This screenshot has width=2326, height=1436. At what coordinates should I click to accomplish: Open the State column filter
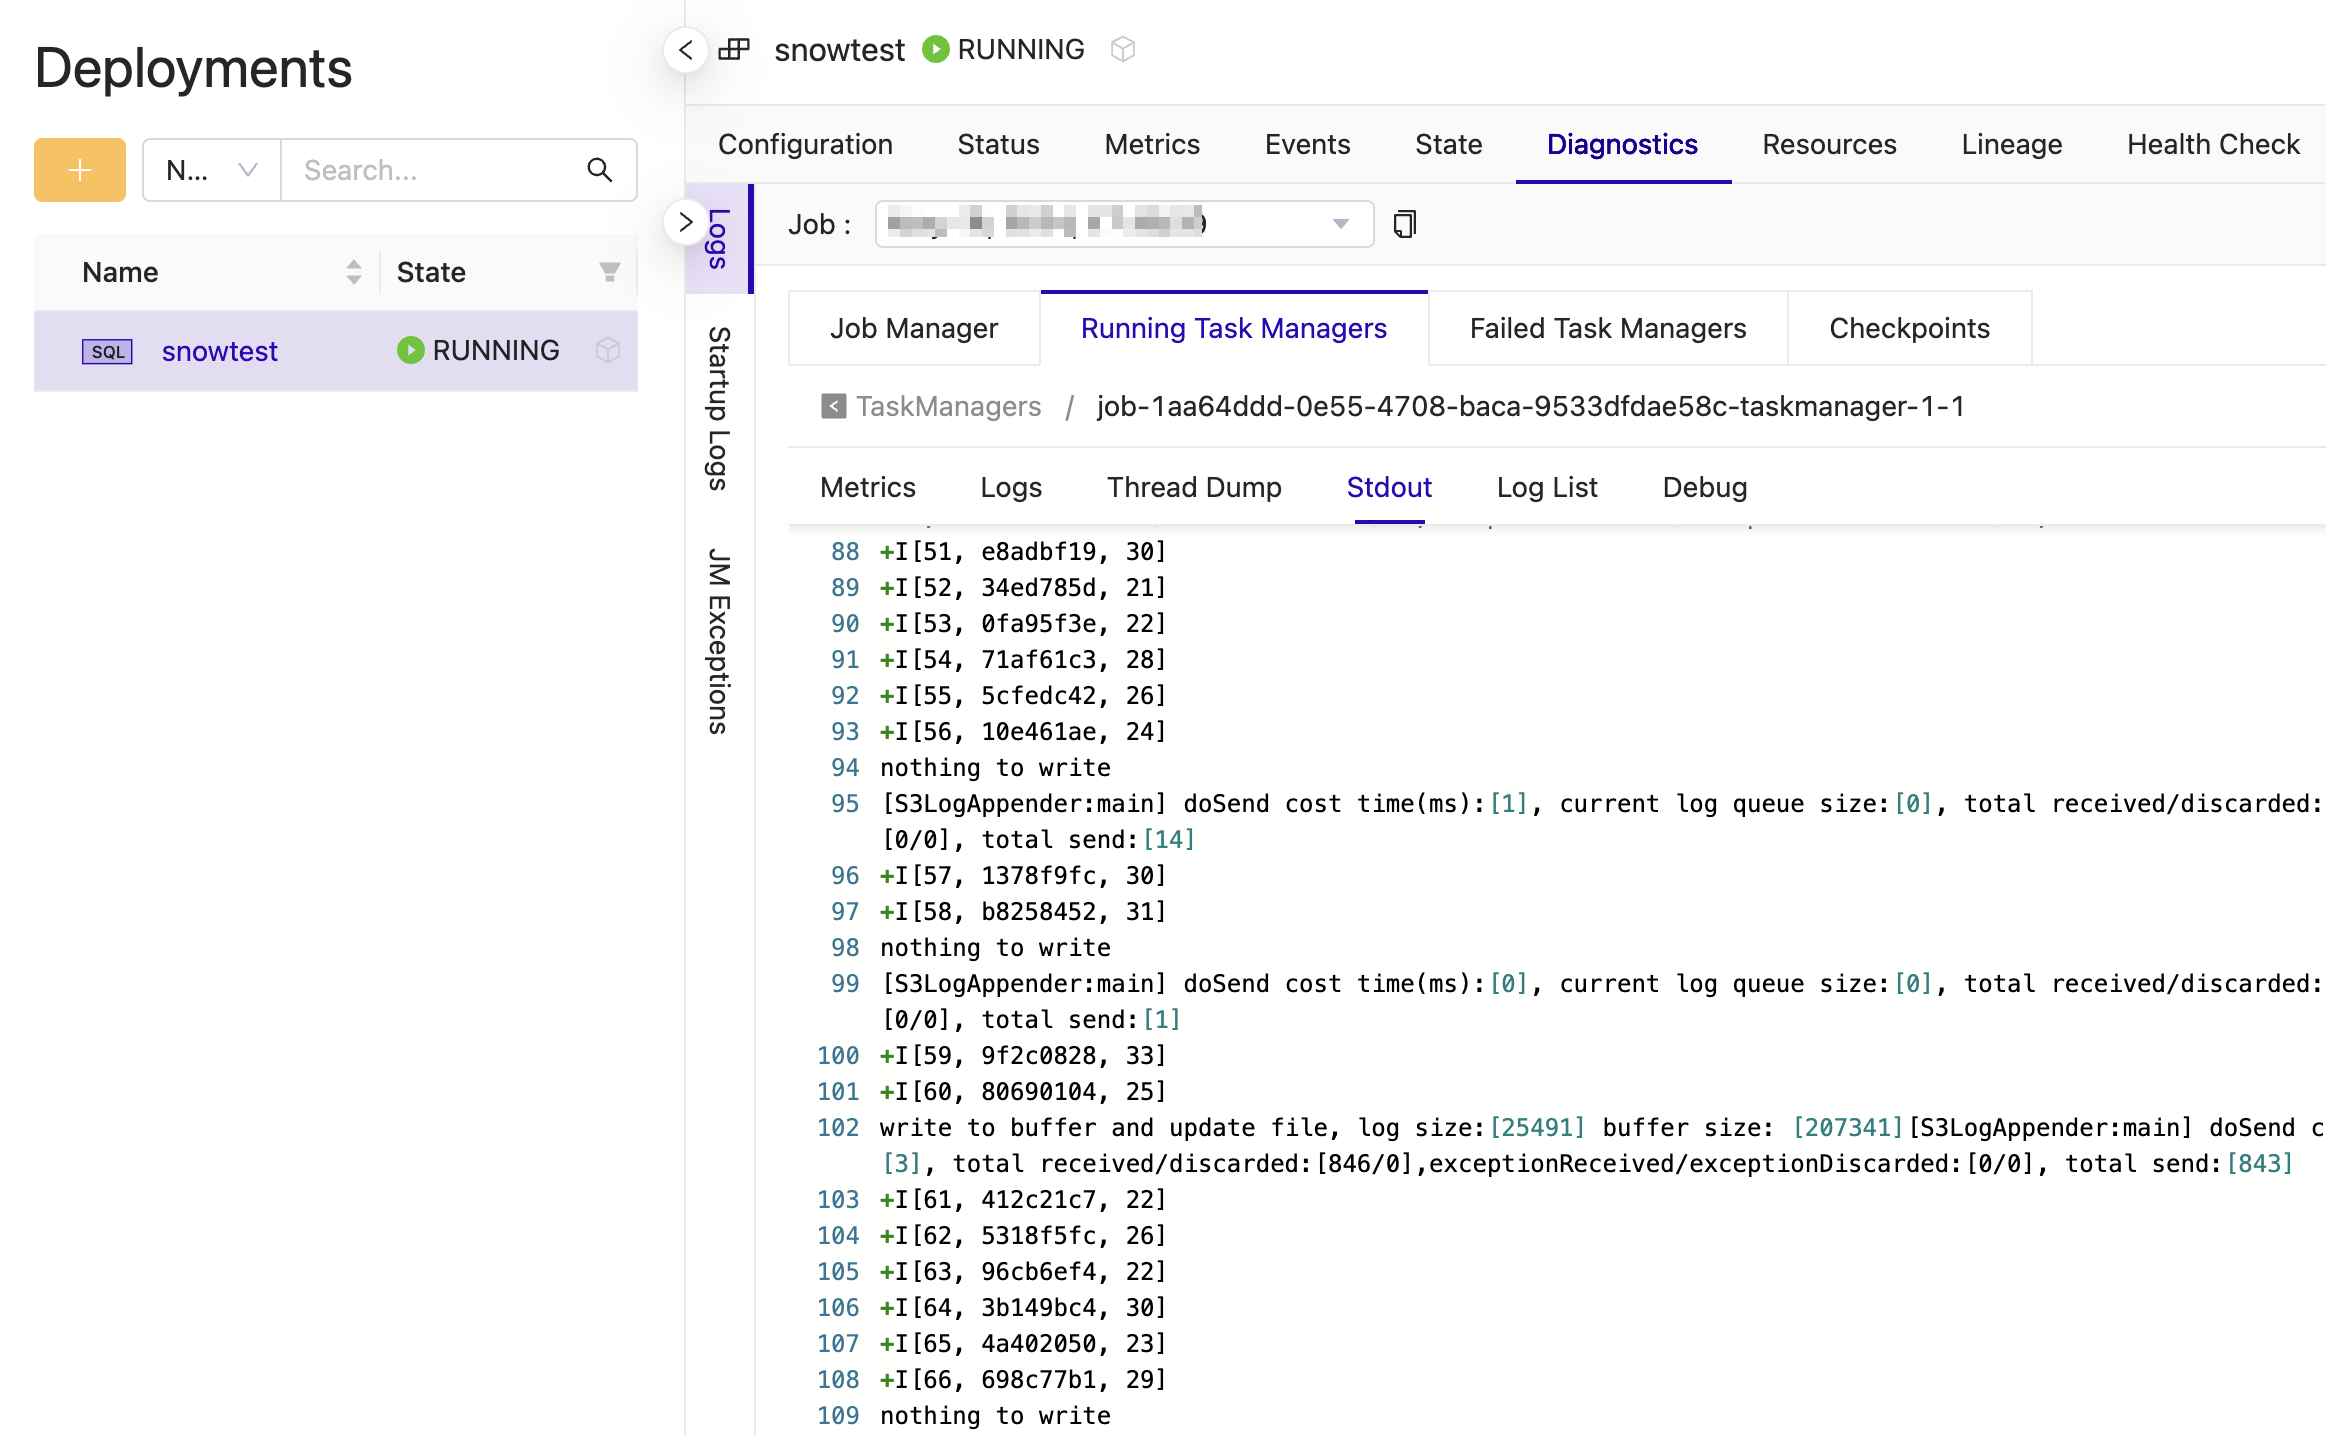point(609,272)
